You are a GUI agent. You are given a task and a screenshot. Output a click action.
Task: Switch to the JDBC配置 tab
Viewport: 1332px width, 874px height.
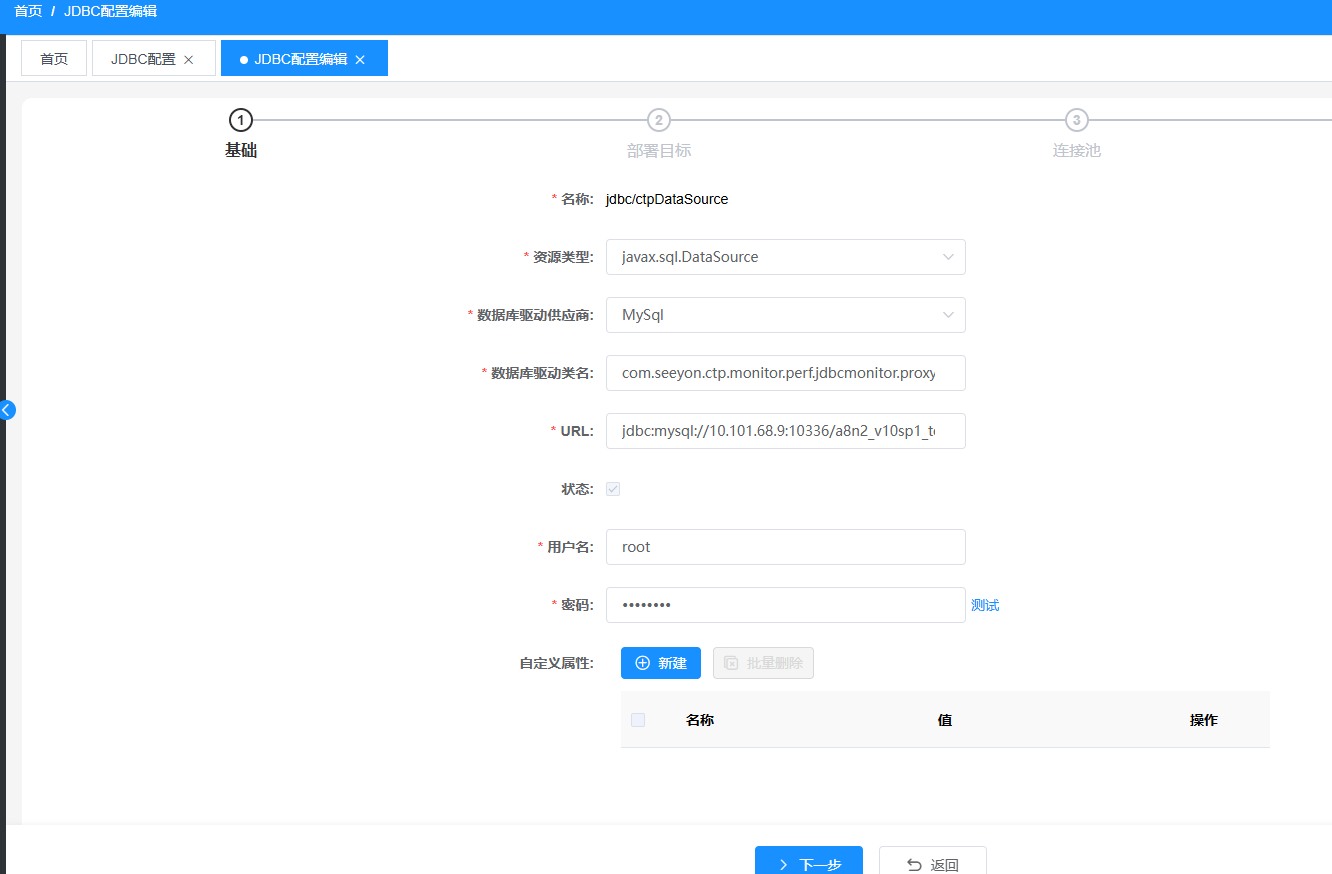(143, 59)
